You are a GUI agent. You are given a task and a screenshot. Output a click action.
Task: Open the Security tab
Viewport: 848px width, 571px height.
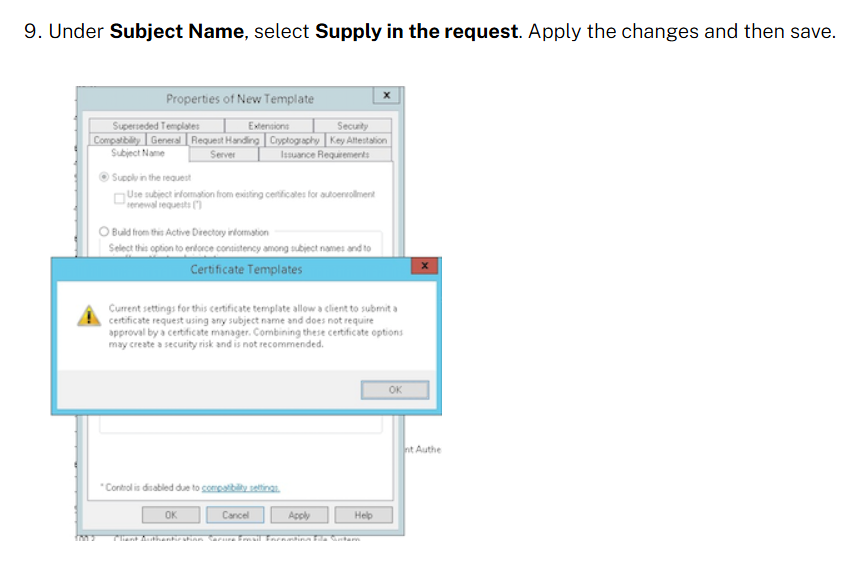coord(352,126)
